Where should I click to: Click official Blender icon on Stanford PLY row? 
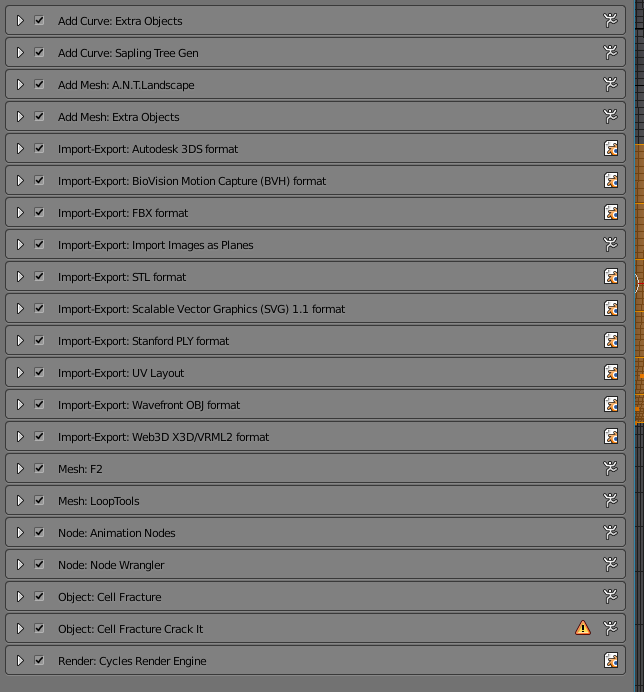pyautogui.click(x=611, y=340)
